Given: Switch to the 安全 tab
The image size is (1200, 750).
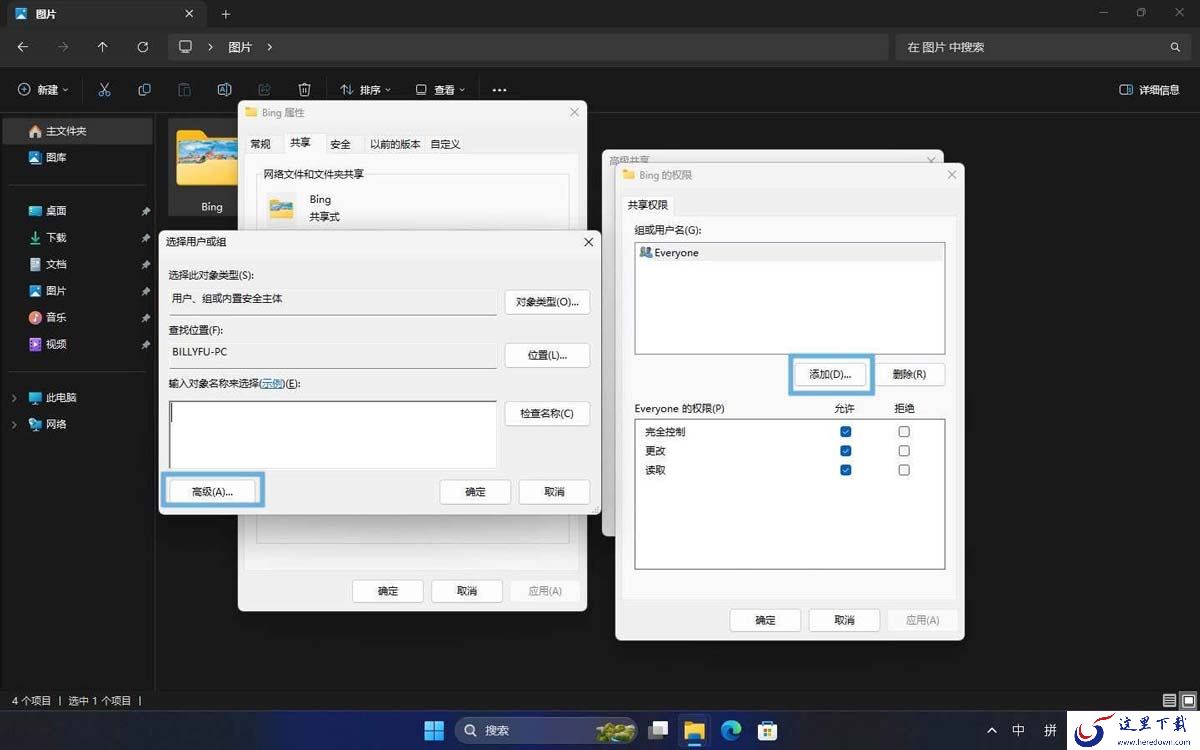Looking at the screenshot, I should tap(341, 144).
